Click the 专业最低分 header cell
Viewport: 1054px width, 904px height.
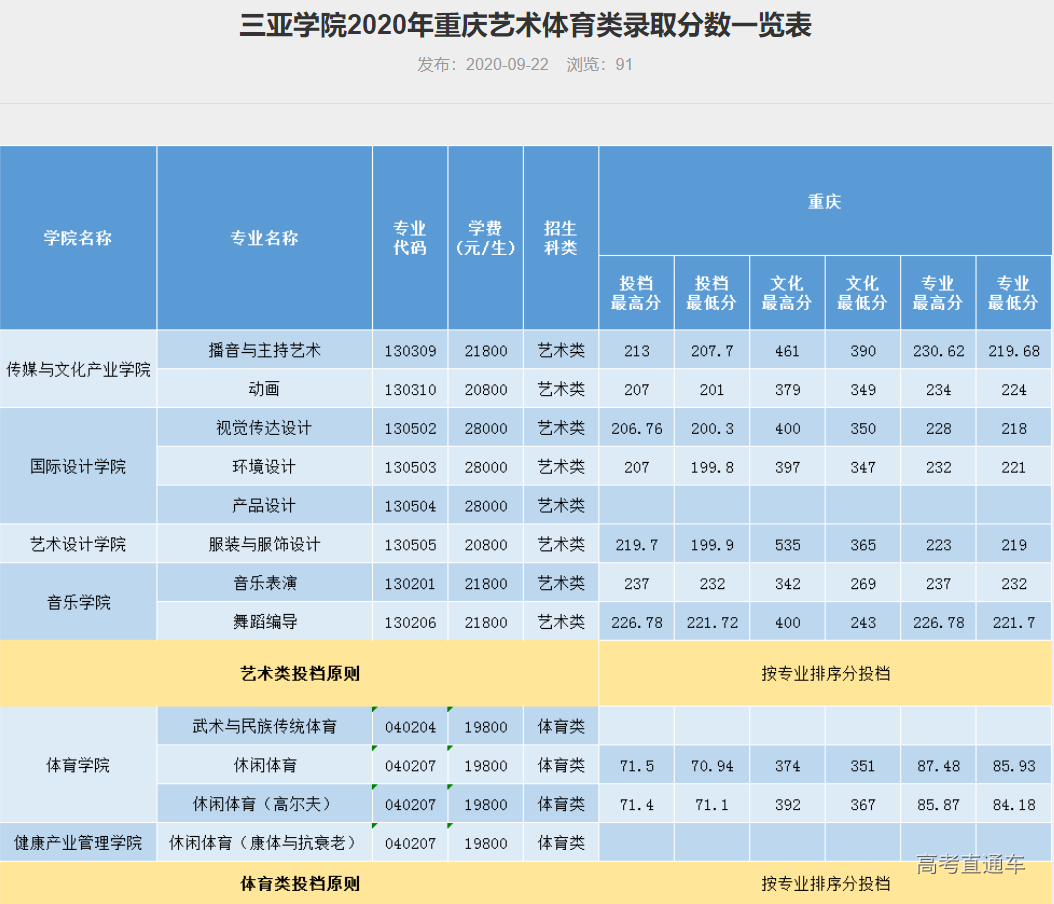click(1013, 292)
